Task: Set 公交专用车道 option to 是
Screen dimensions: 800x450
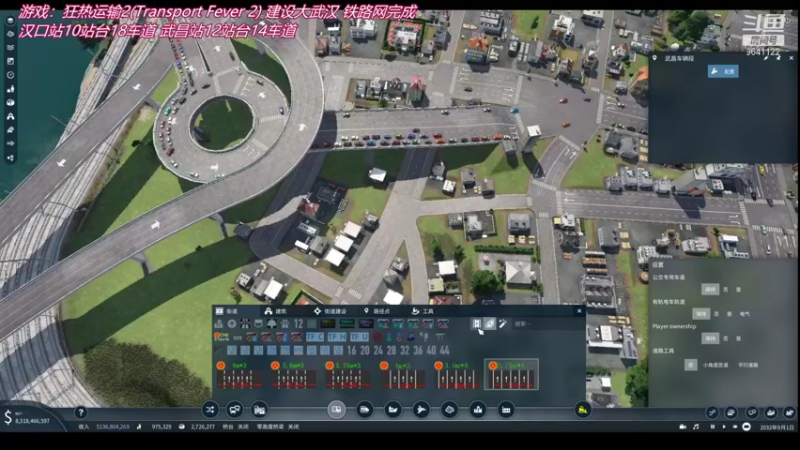Action: pos(738,289)
